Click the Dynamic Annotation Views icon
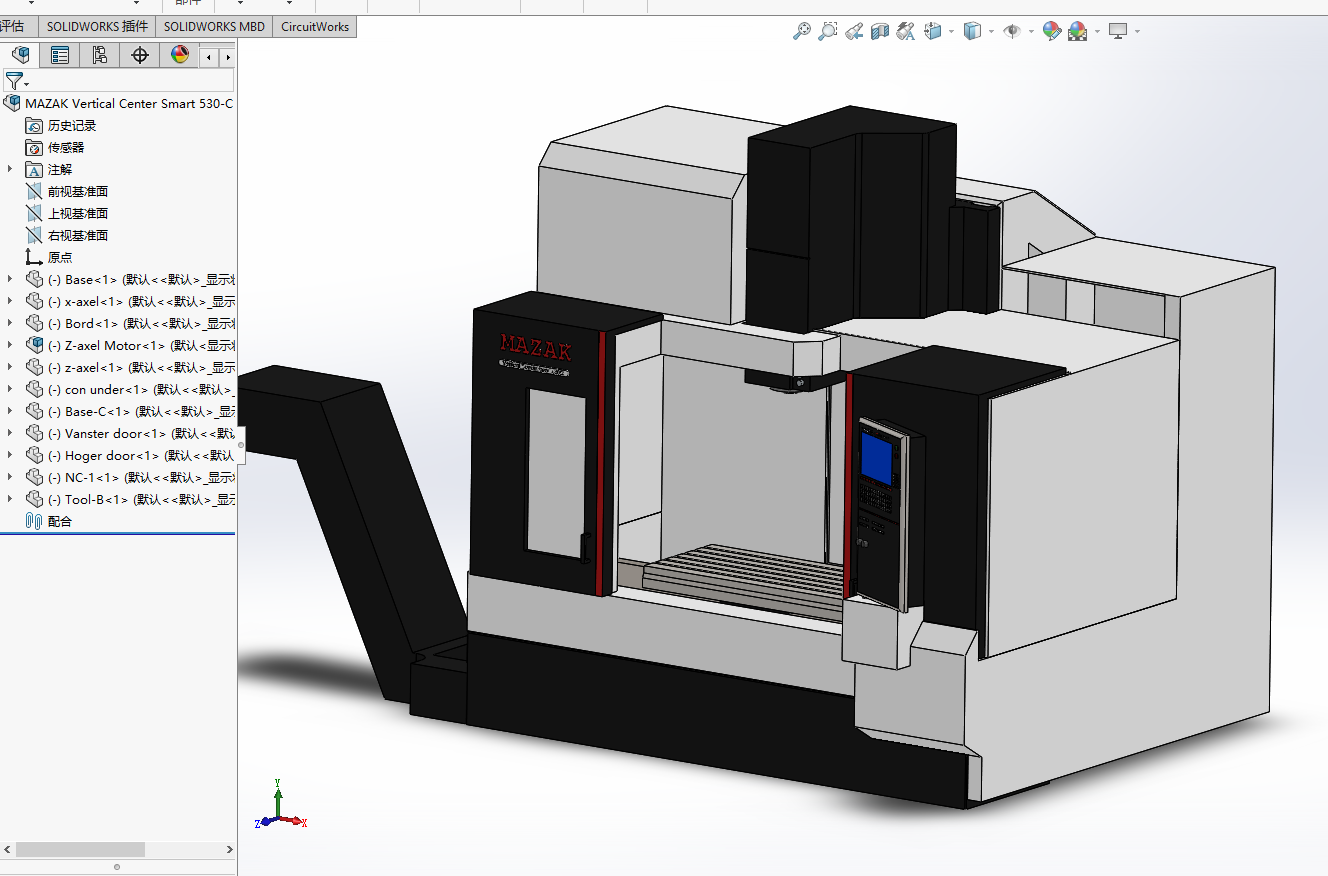Screen dimensions: 1328x876 click(906, 31)
